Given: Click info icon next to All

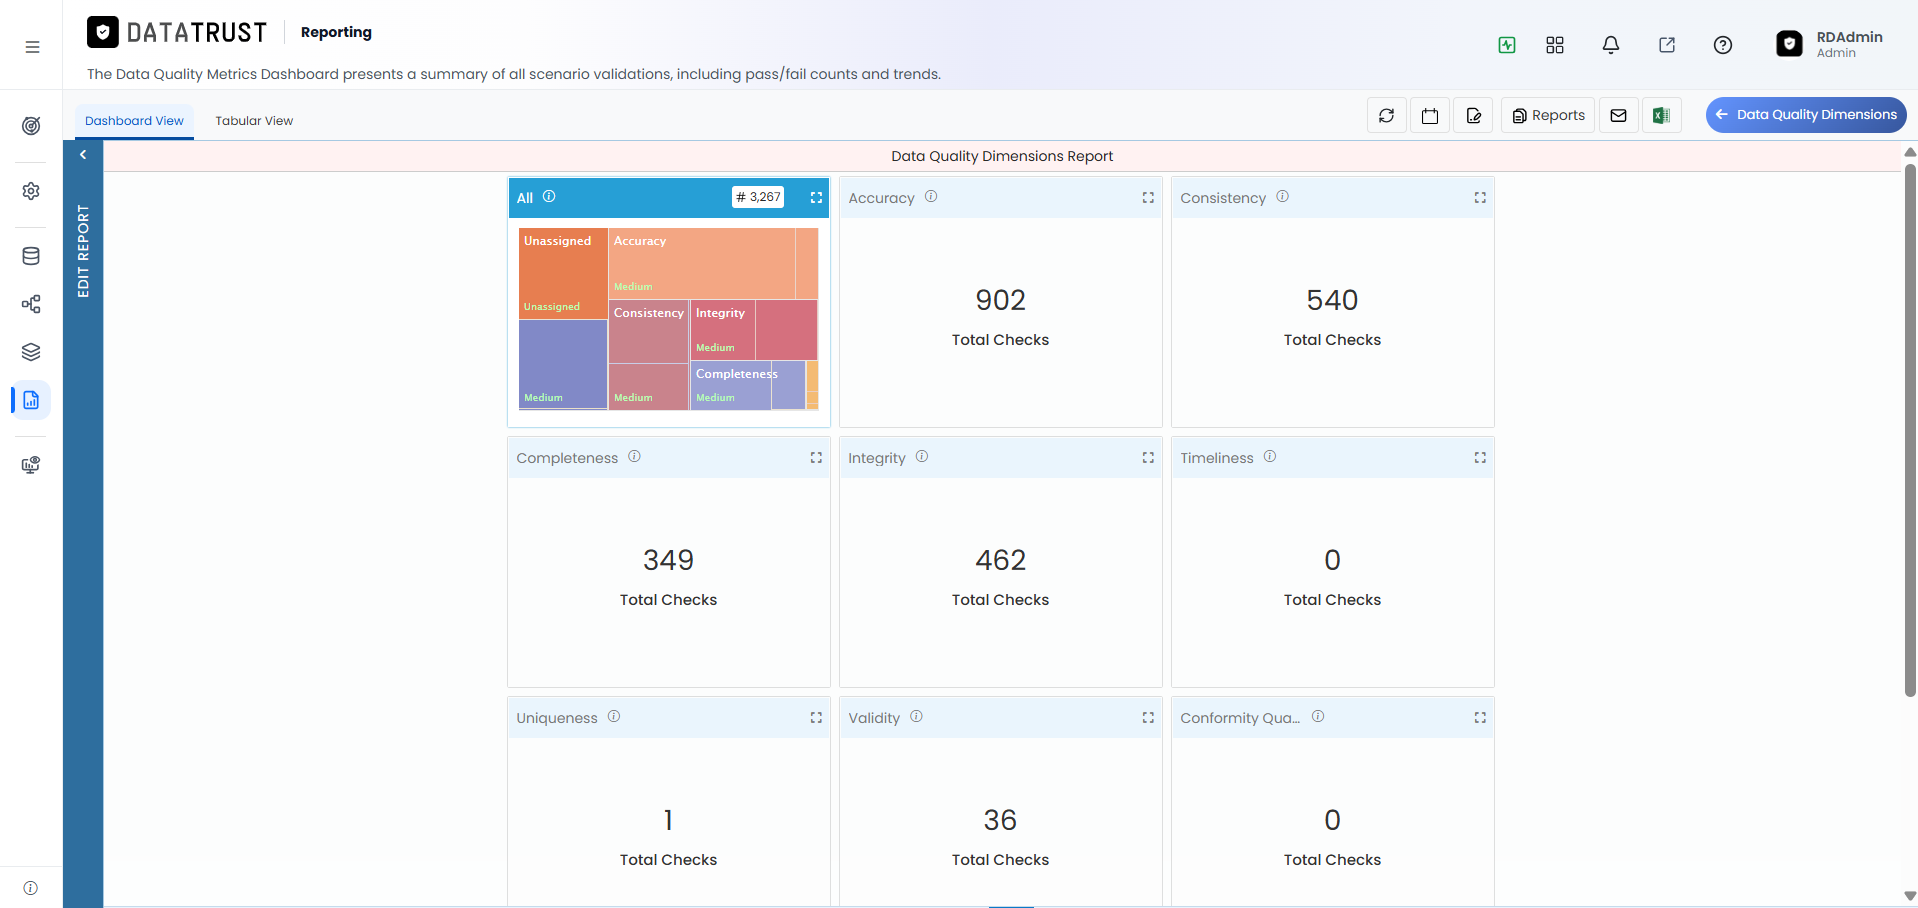Looking at the screenshot, I should click(x=549, y=197).
